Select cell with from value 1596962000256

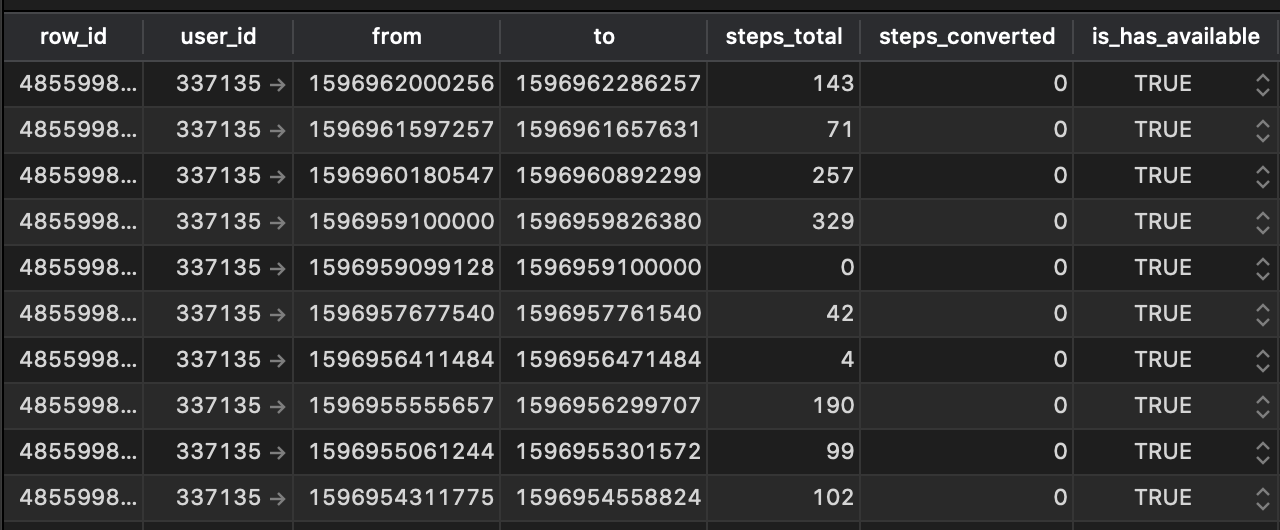coord(401,84)
